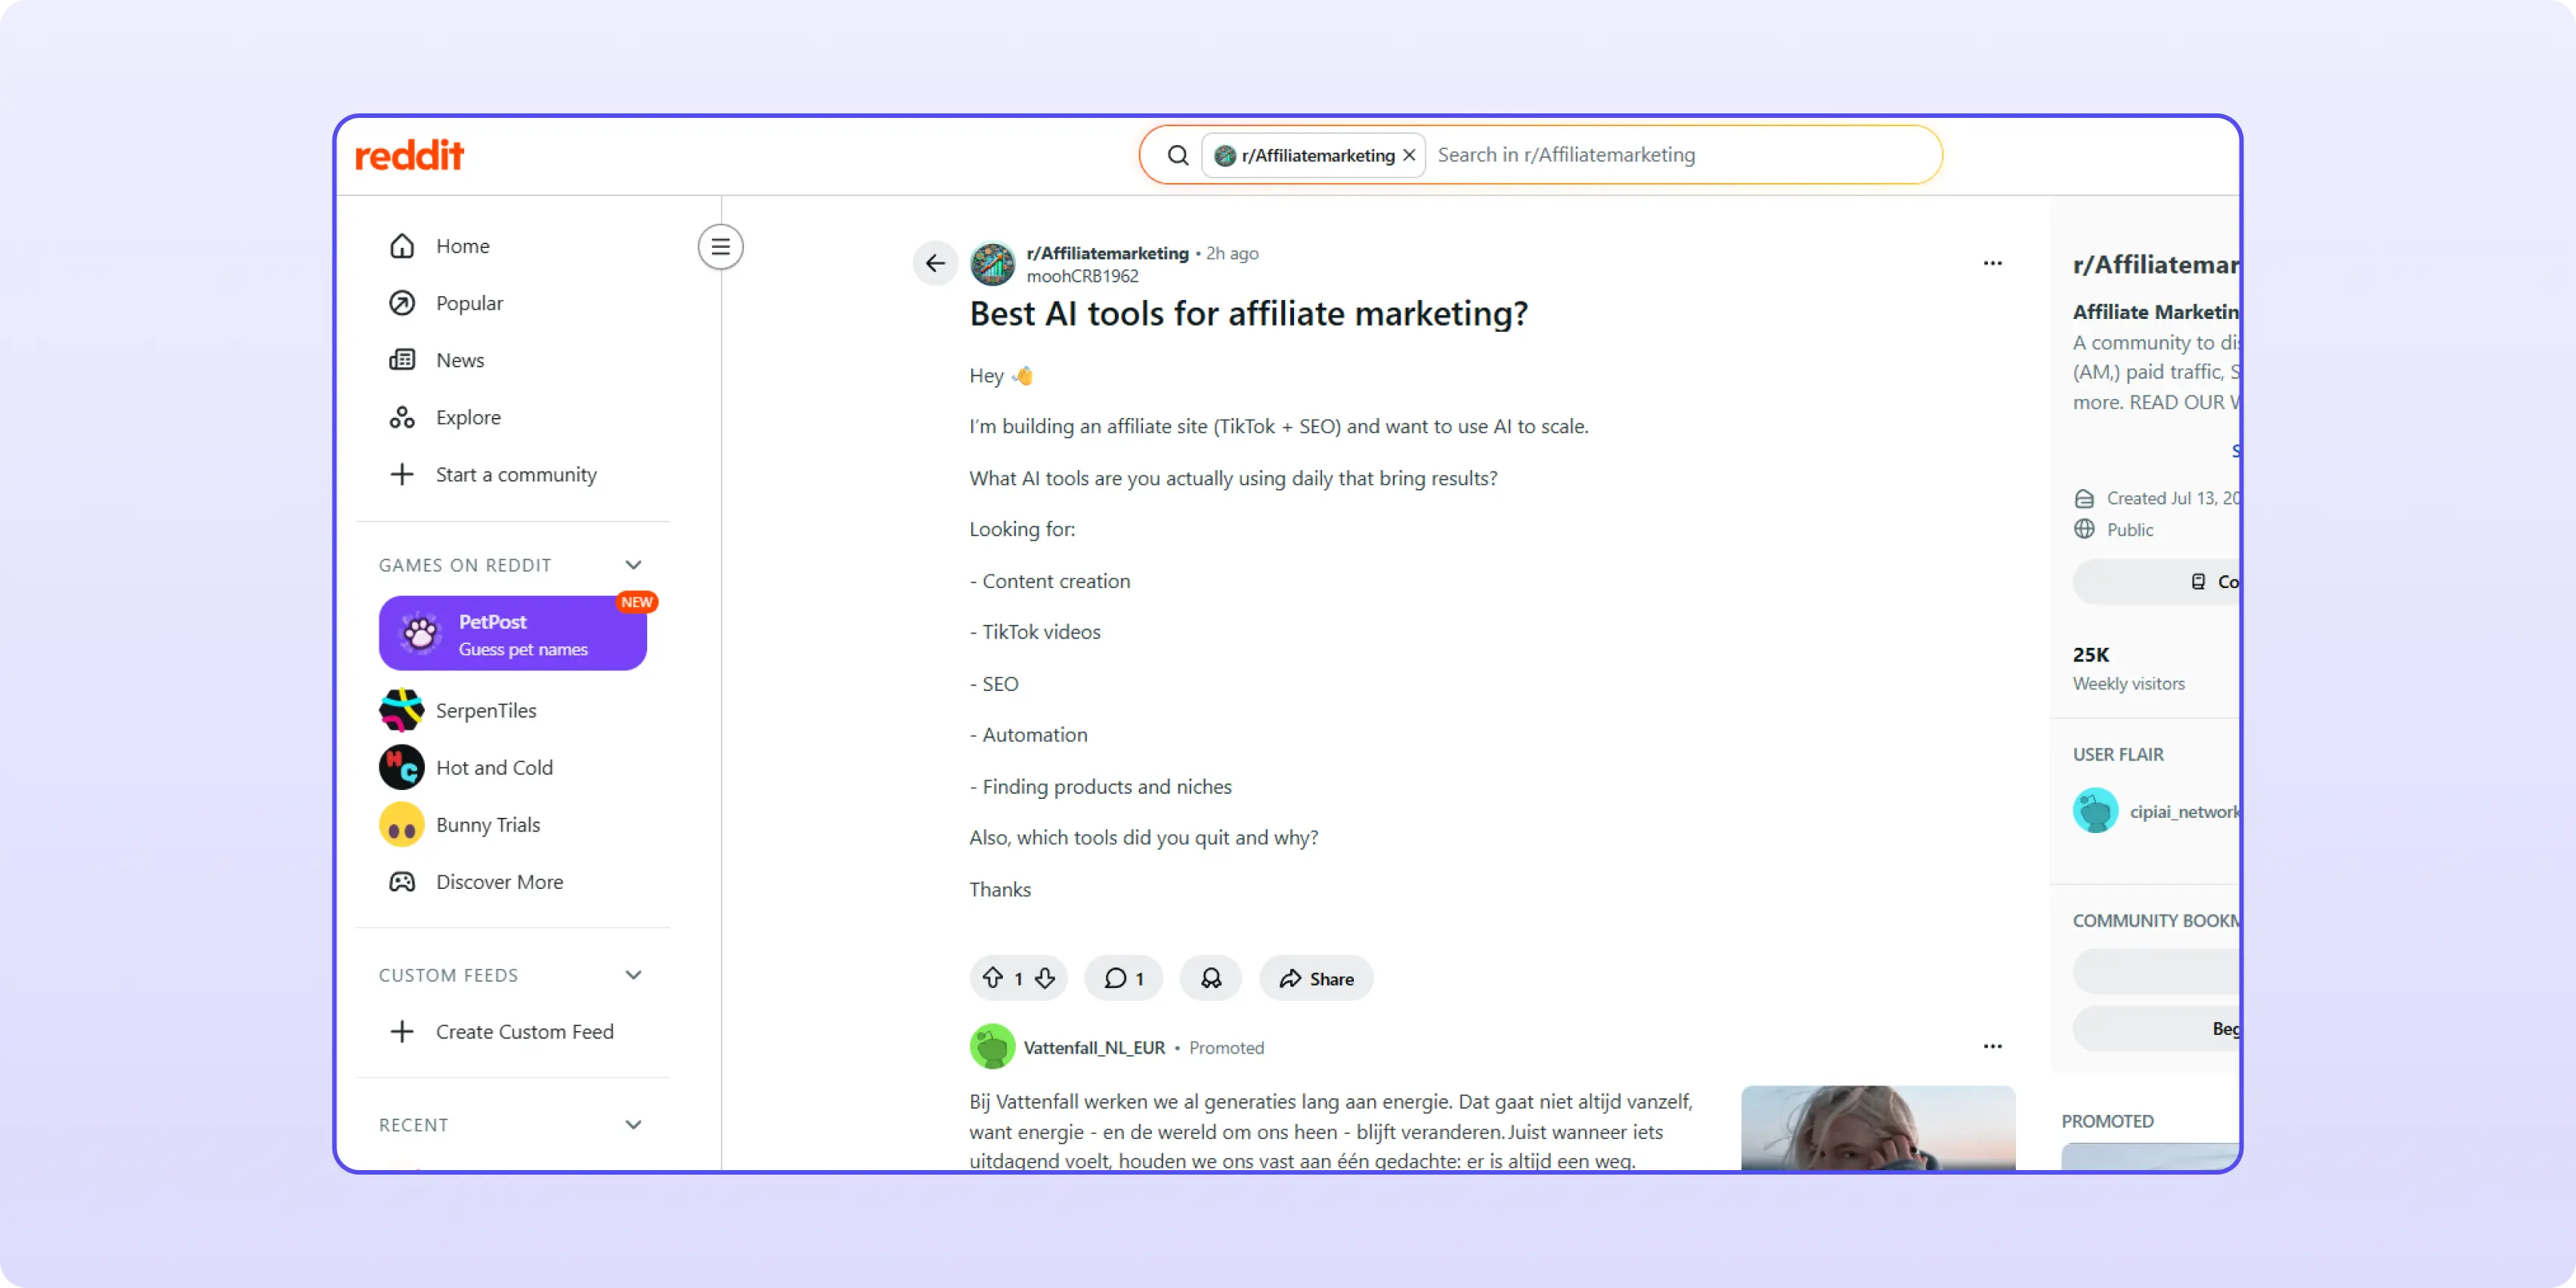The height and width of the screenshot is (1288, 2576).
Task: Click the Share button
Action: point(1316,978)
